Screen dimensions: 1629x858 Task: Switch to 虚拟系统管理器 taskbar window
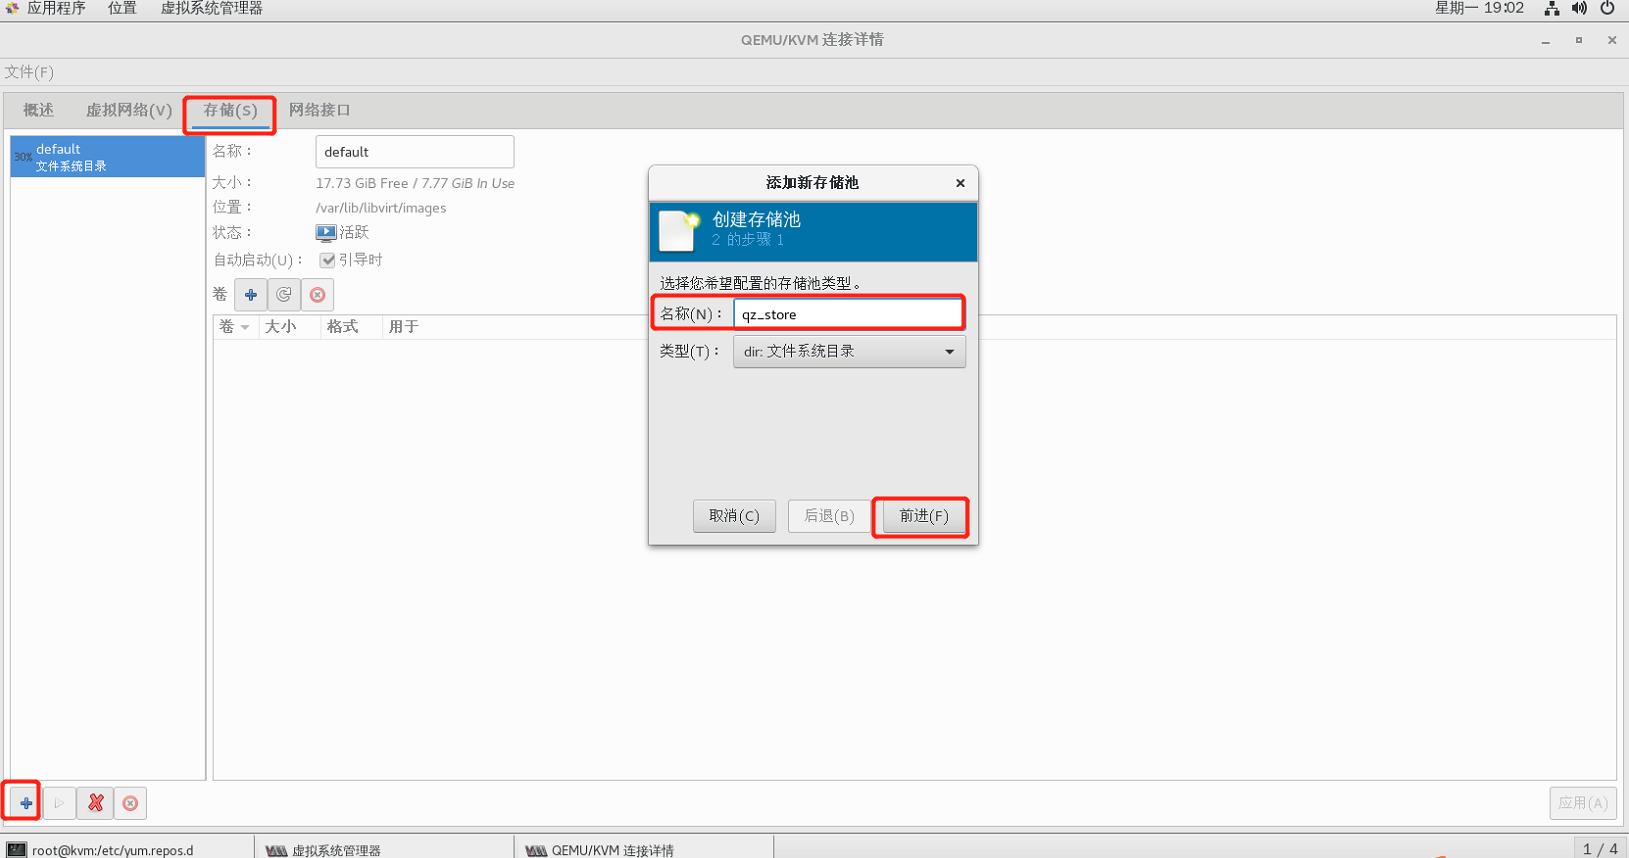coord(384,849)
